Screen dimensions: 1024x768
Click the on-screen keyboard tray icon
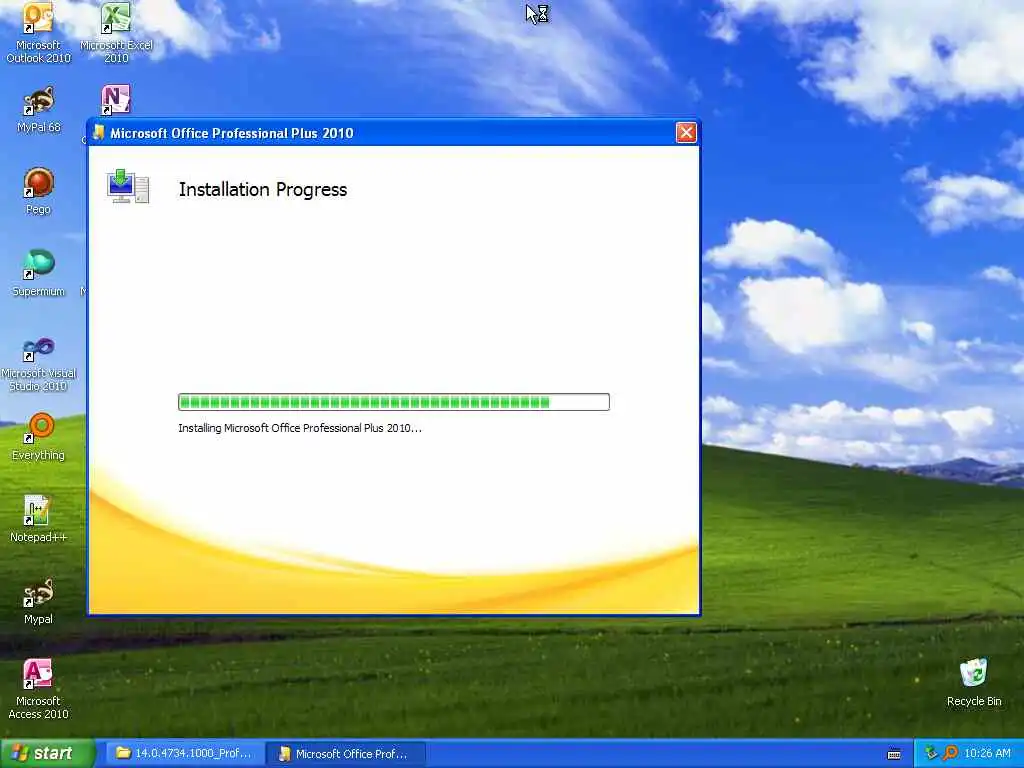[894, 754]
